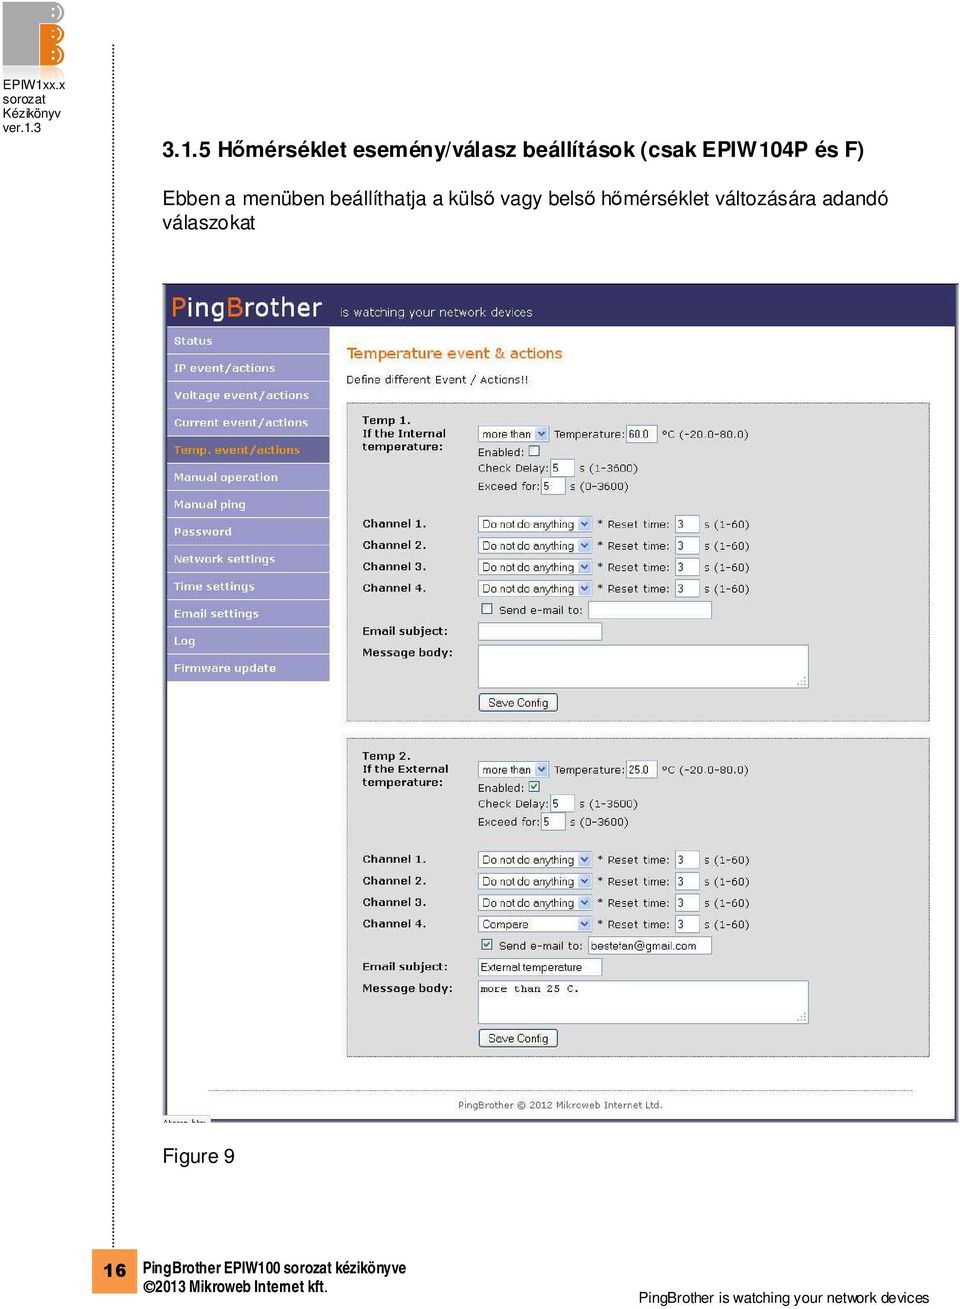Open Current event/actions page
Screen dimensions: 960x1309
pos(248,423)
